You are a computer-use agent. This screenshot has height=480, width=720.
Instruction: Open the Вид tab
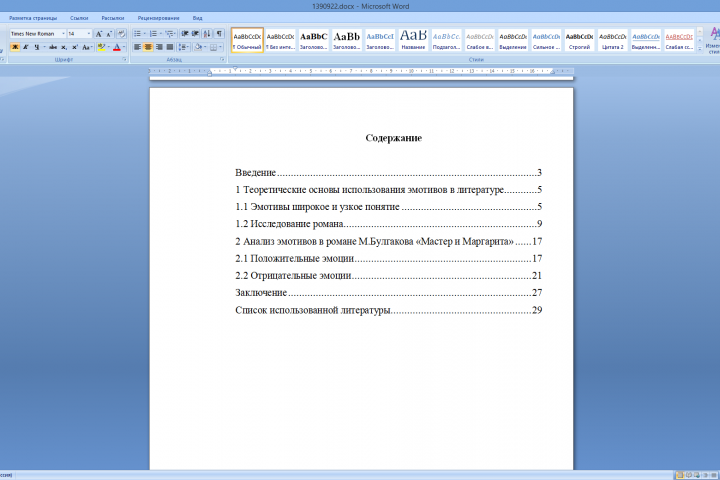point(197,18)
